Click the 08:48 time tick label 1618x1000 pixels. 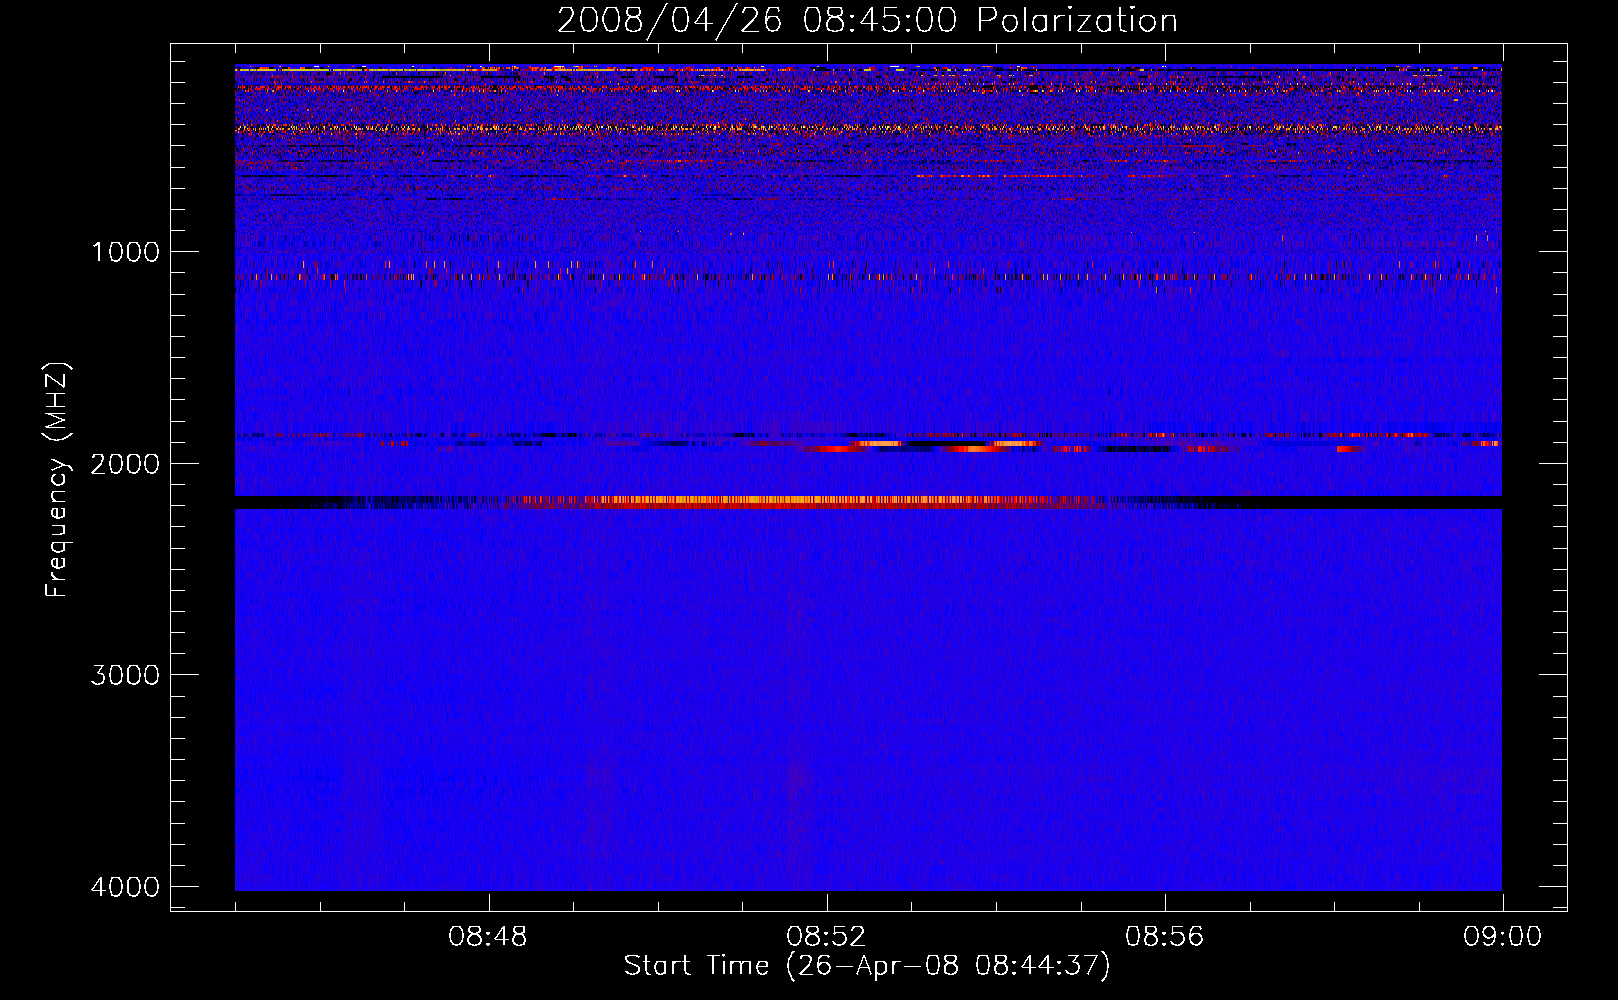tap(488, 937)
